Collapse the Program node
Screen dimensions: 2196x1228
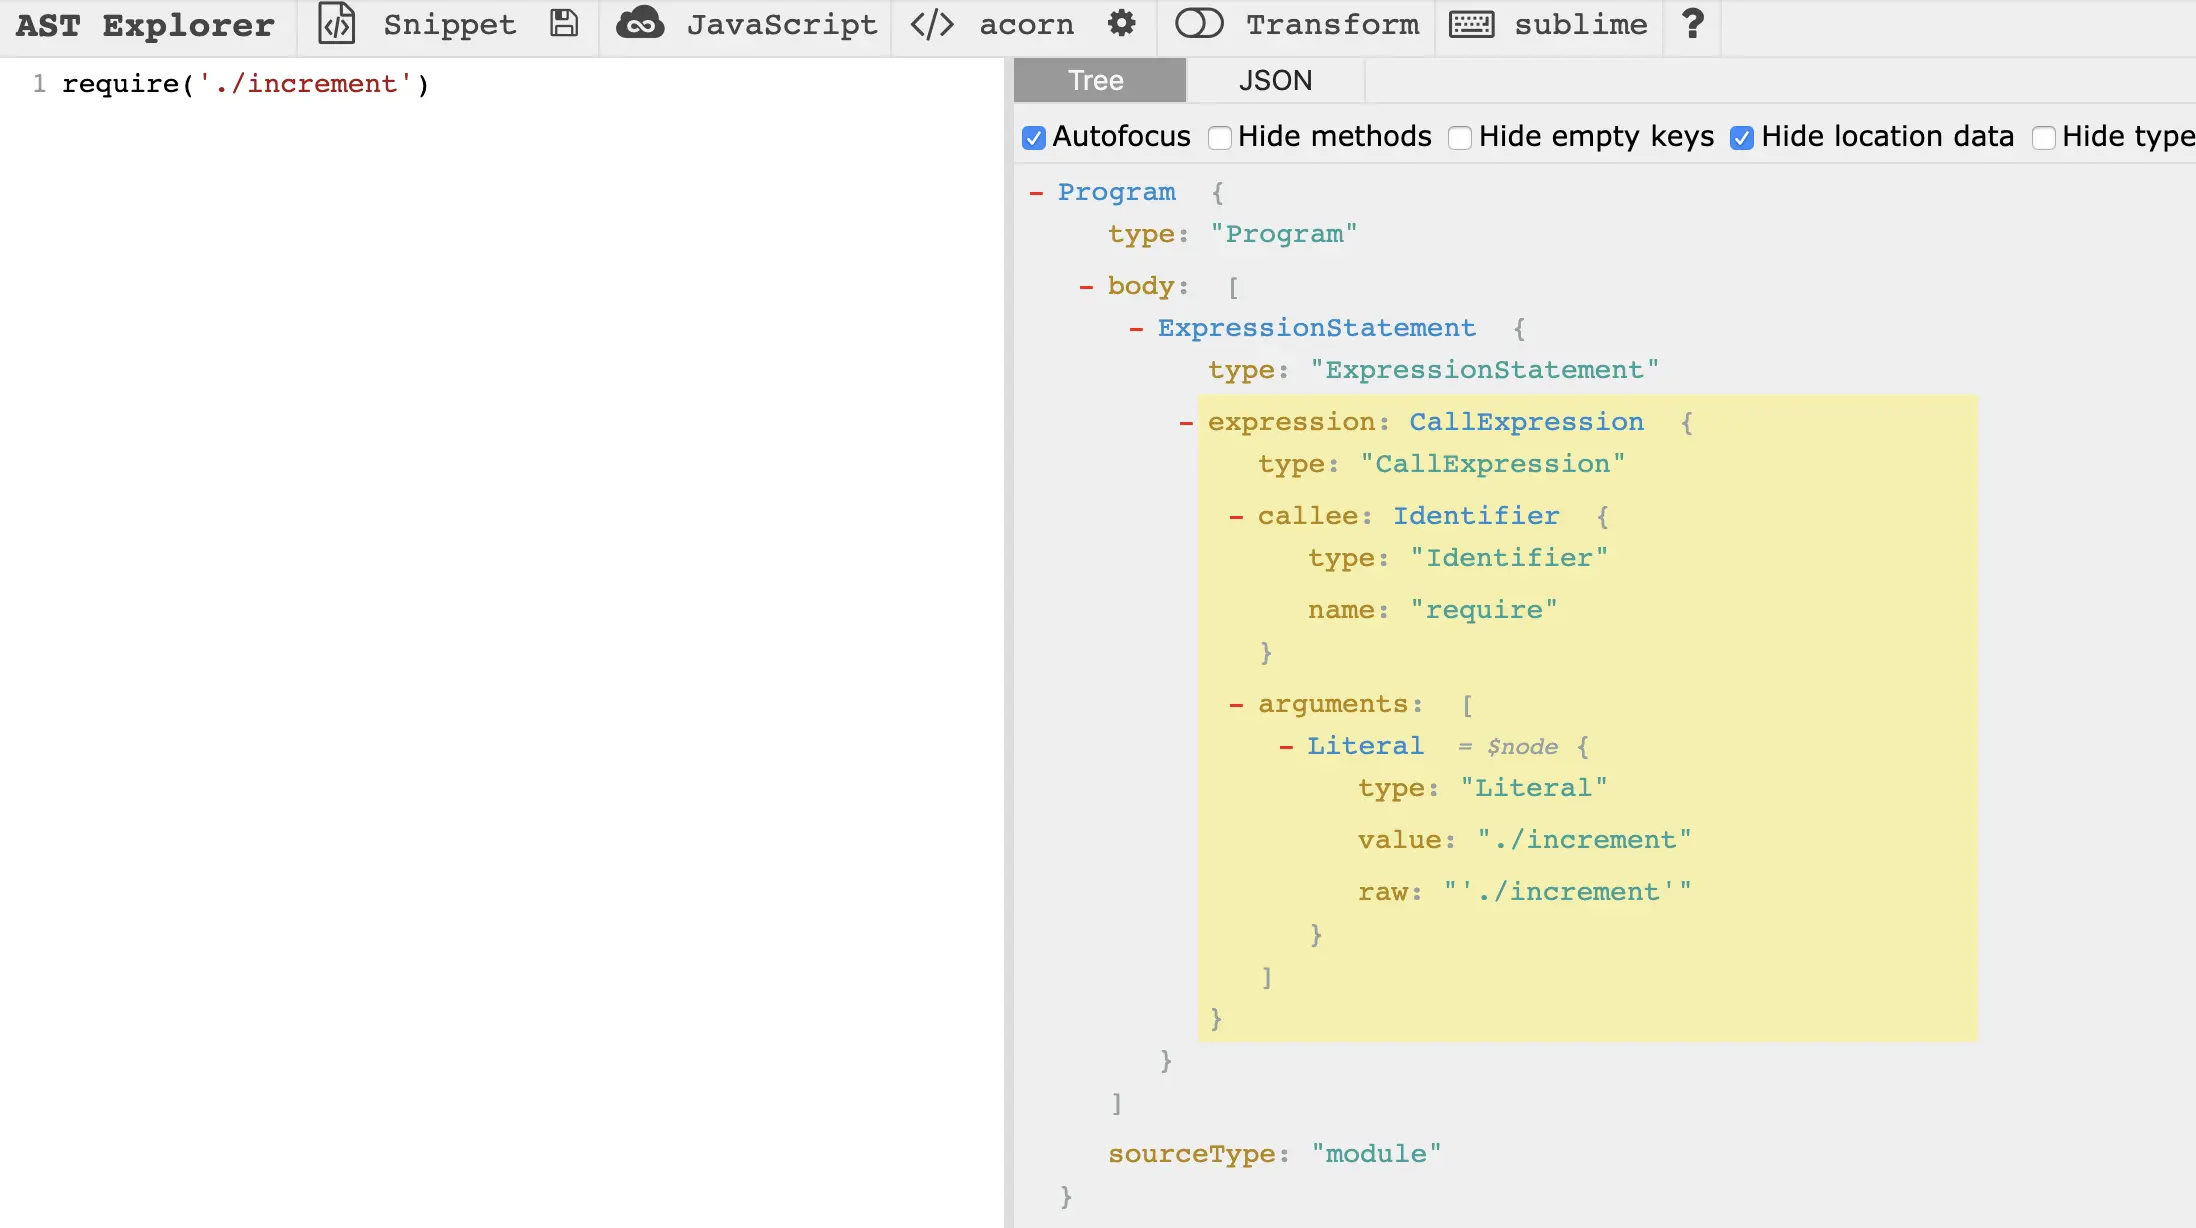click(x=1037, y=192)
